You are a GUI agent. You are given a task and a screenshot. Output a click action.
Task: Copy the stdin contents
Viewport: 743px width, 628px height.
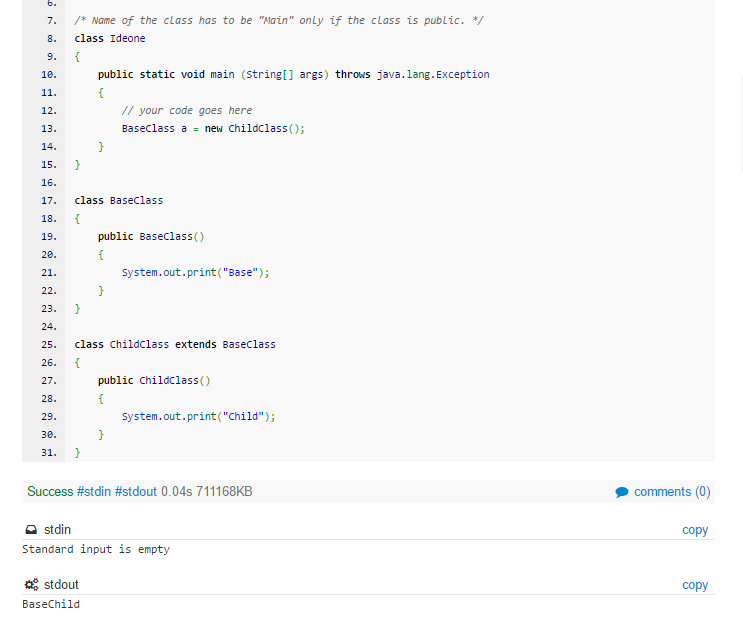pos(695,530)
